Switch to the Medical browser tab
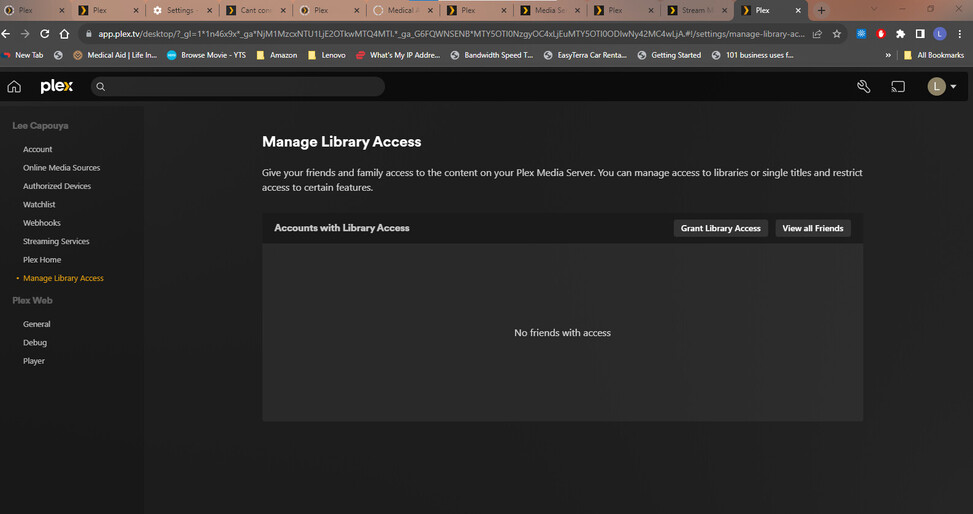The height and width of the screenshot is (514, 973). click(401, 11)
